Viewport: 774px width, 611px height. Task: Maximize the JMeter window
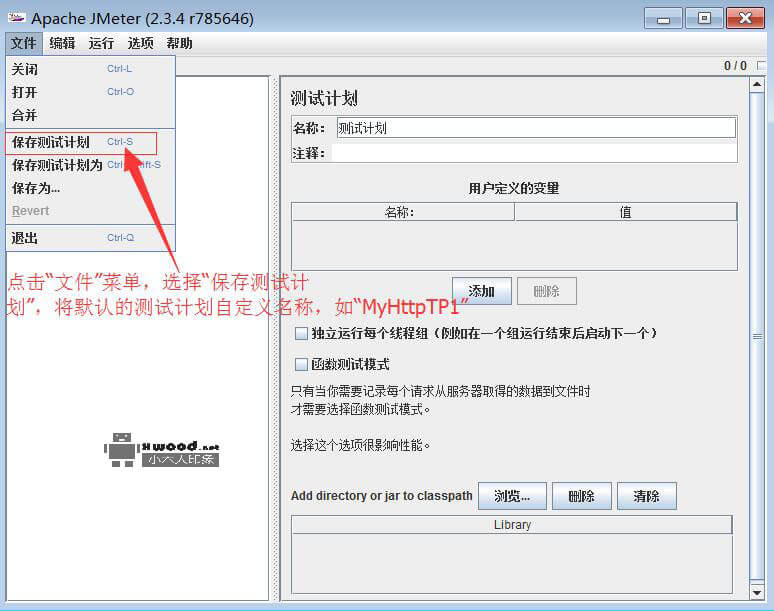point(704,19)
